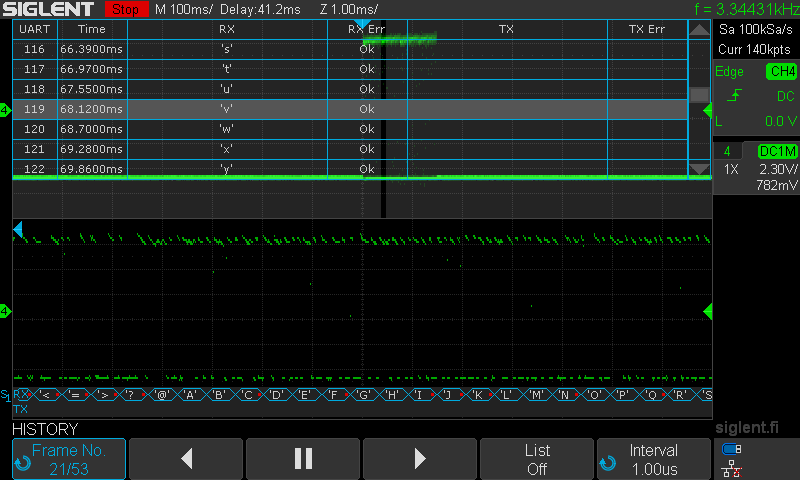Click the channel 4 number tab
800x480 pixels.
pyautogui.click(x=727, y=151)
